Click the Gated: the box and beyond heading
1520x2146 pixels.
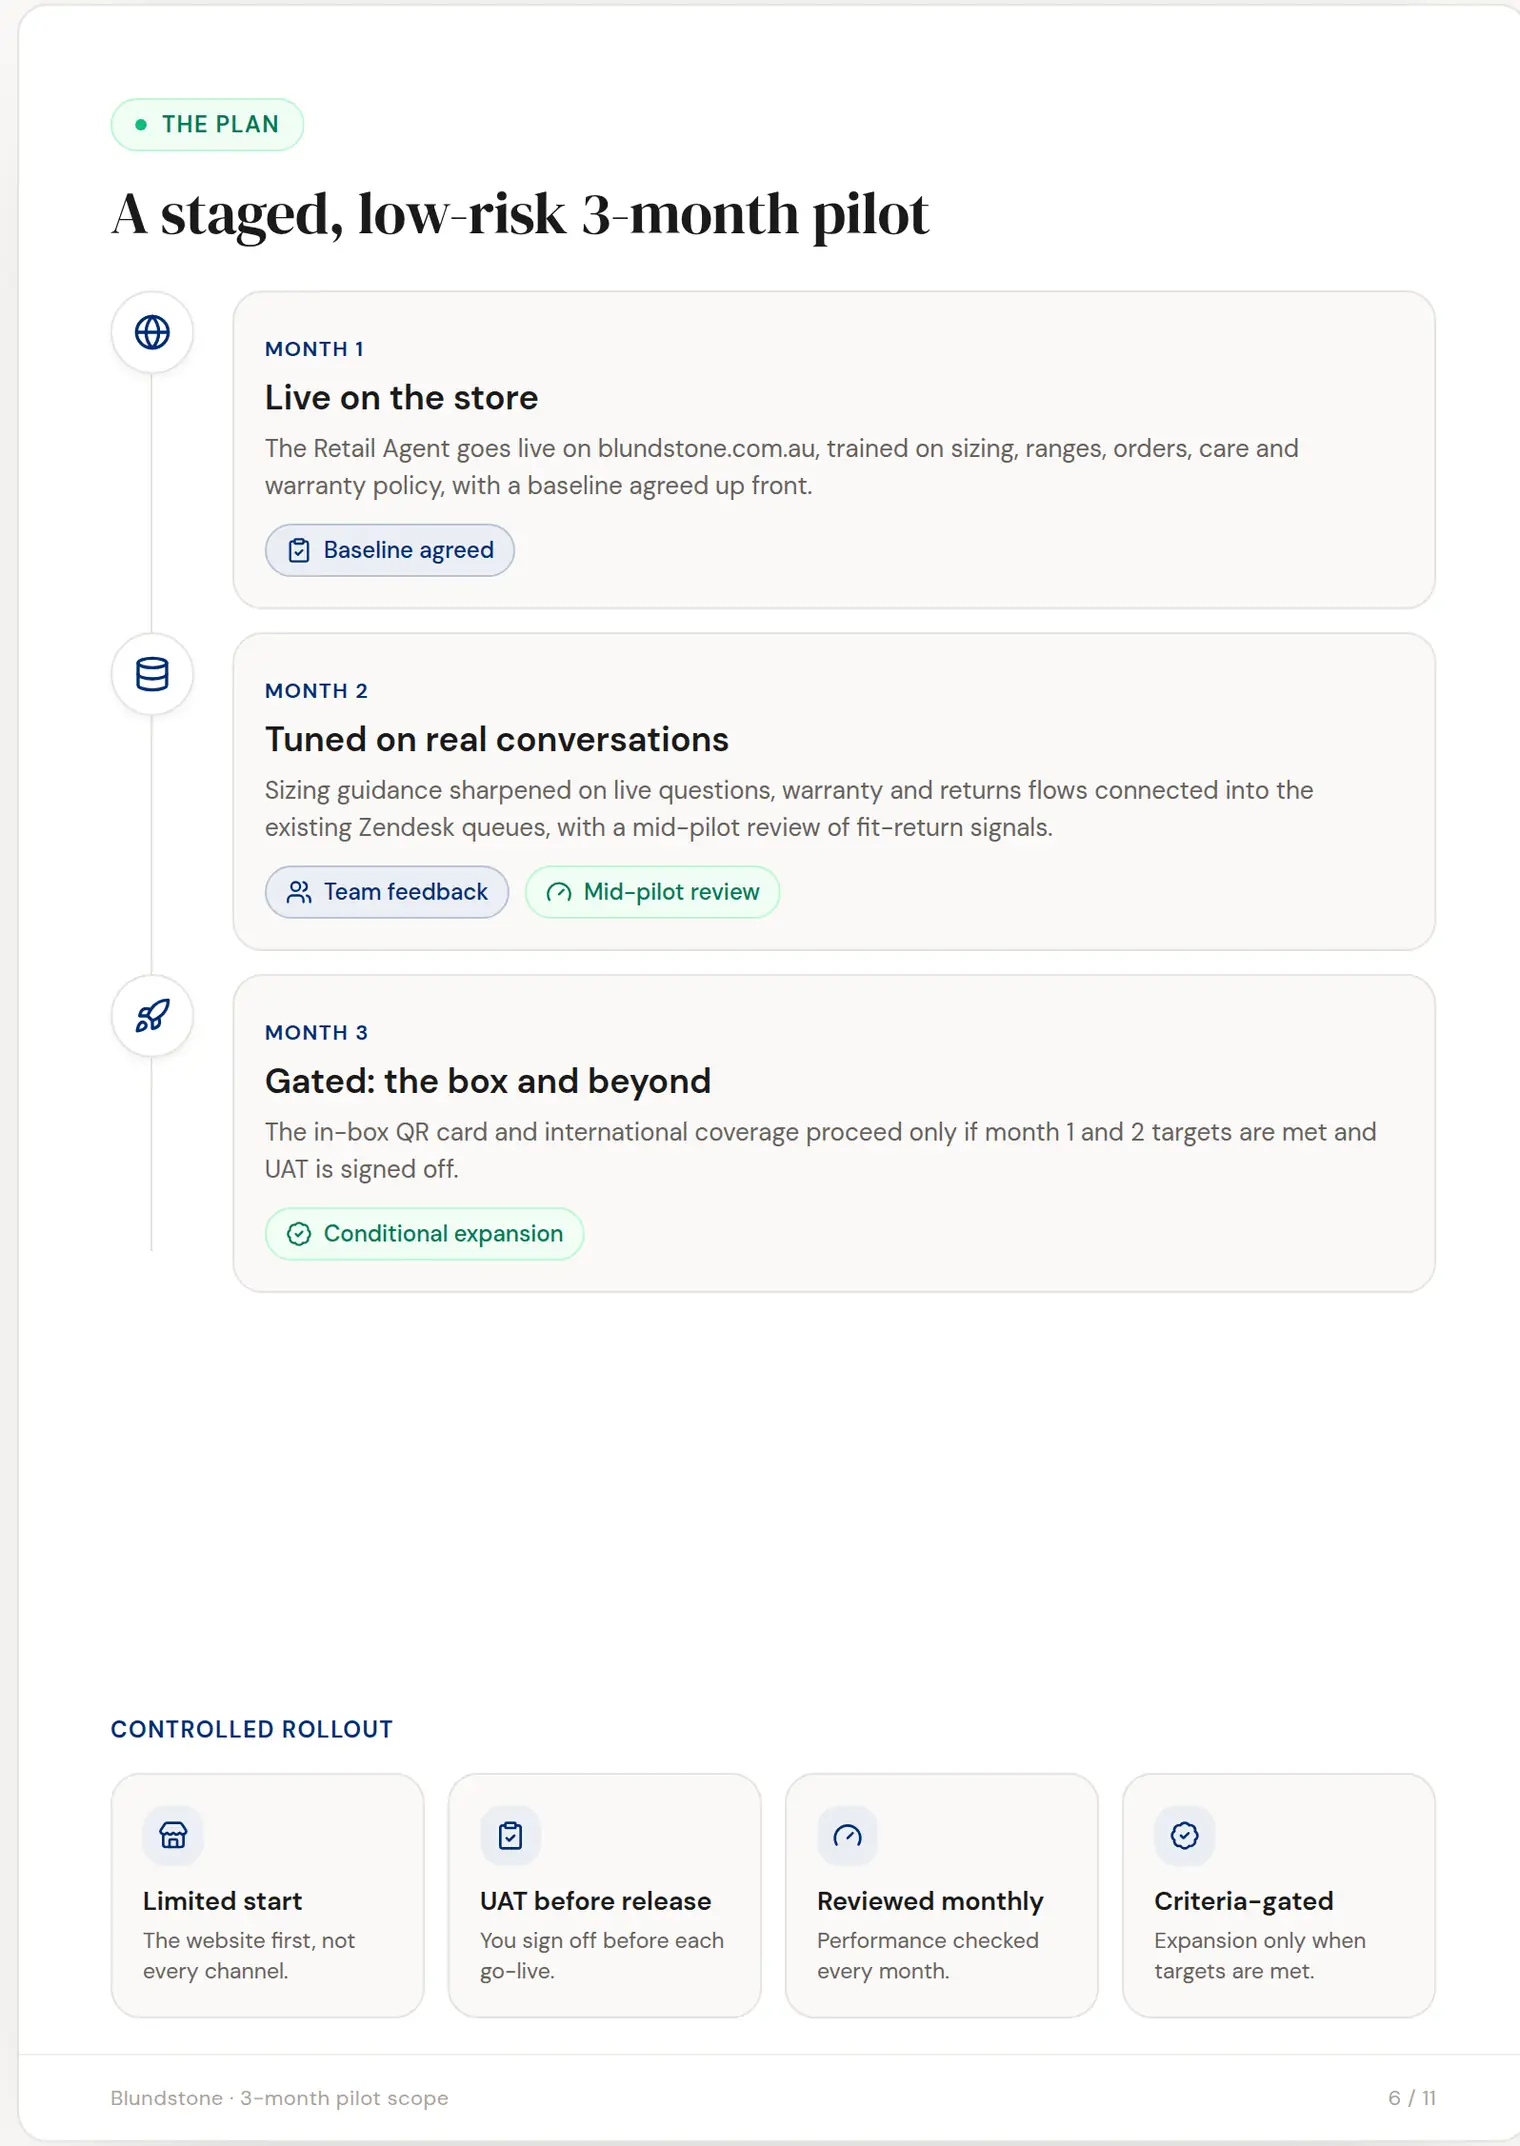pos(488,1082)
